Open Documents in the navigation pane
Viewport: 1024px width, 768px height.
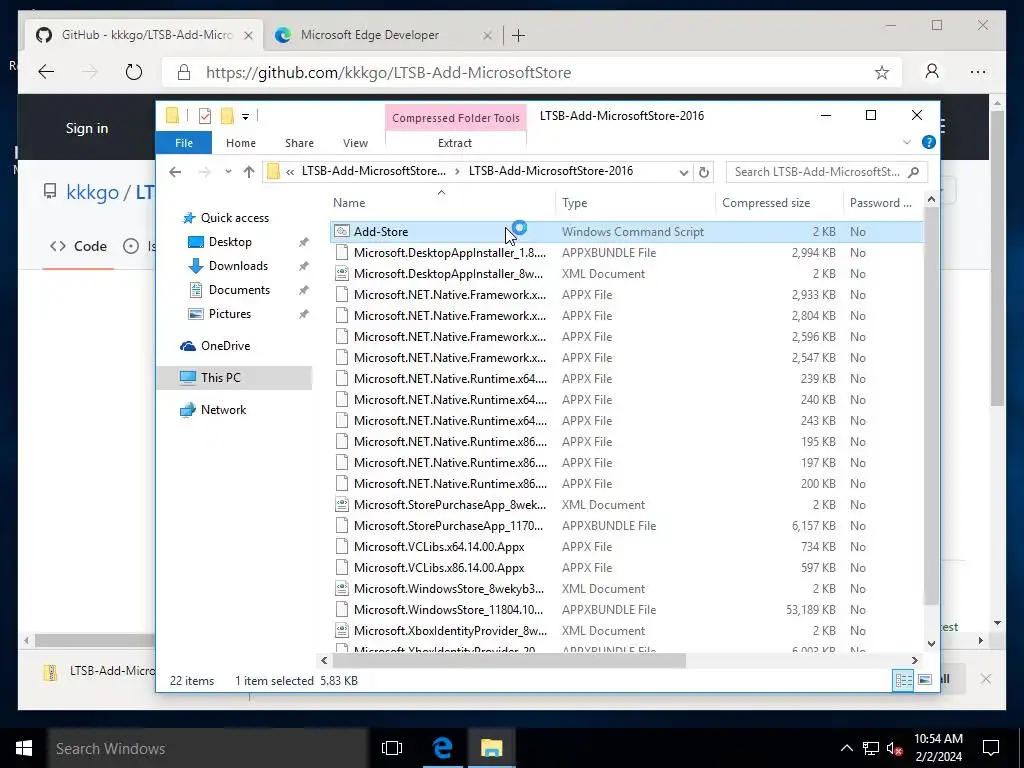point(239,290)
